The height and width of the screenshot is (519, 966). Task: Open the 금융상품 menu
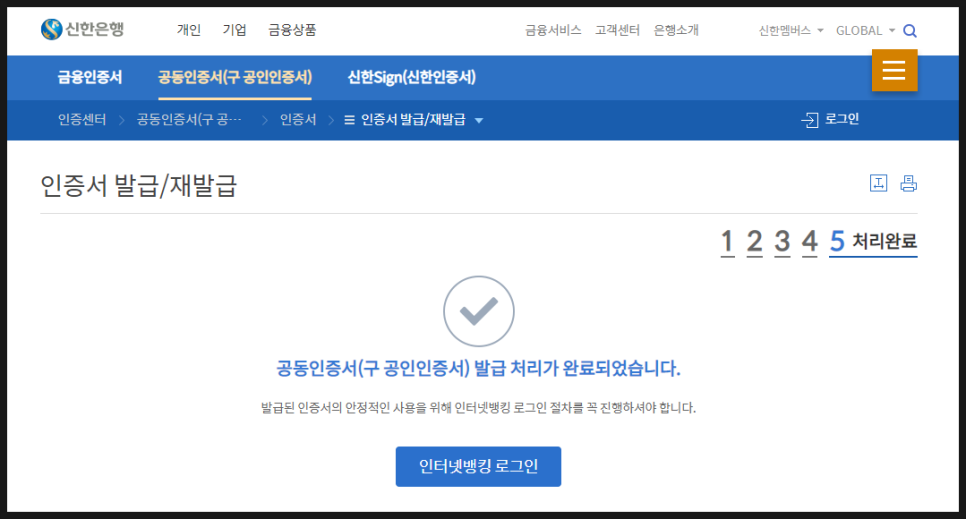[292, 30]
